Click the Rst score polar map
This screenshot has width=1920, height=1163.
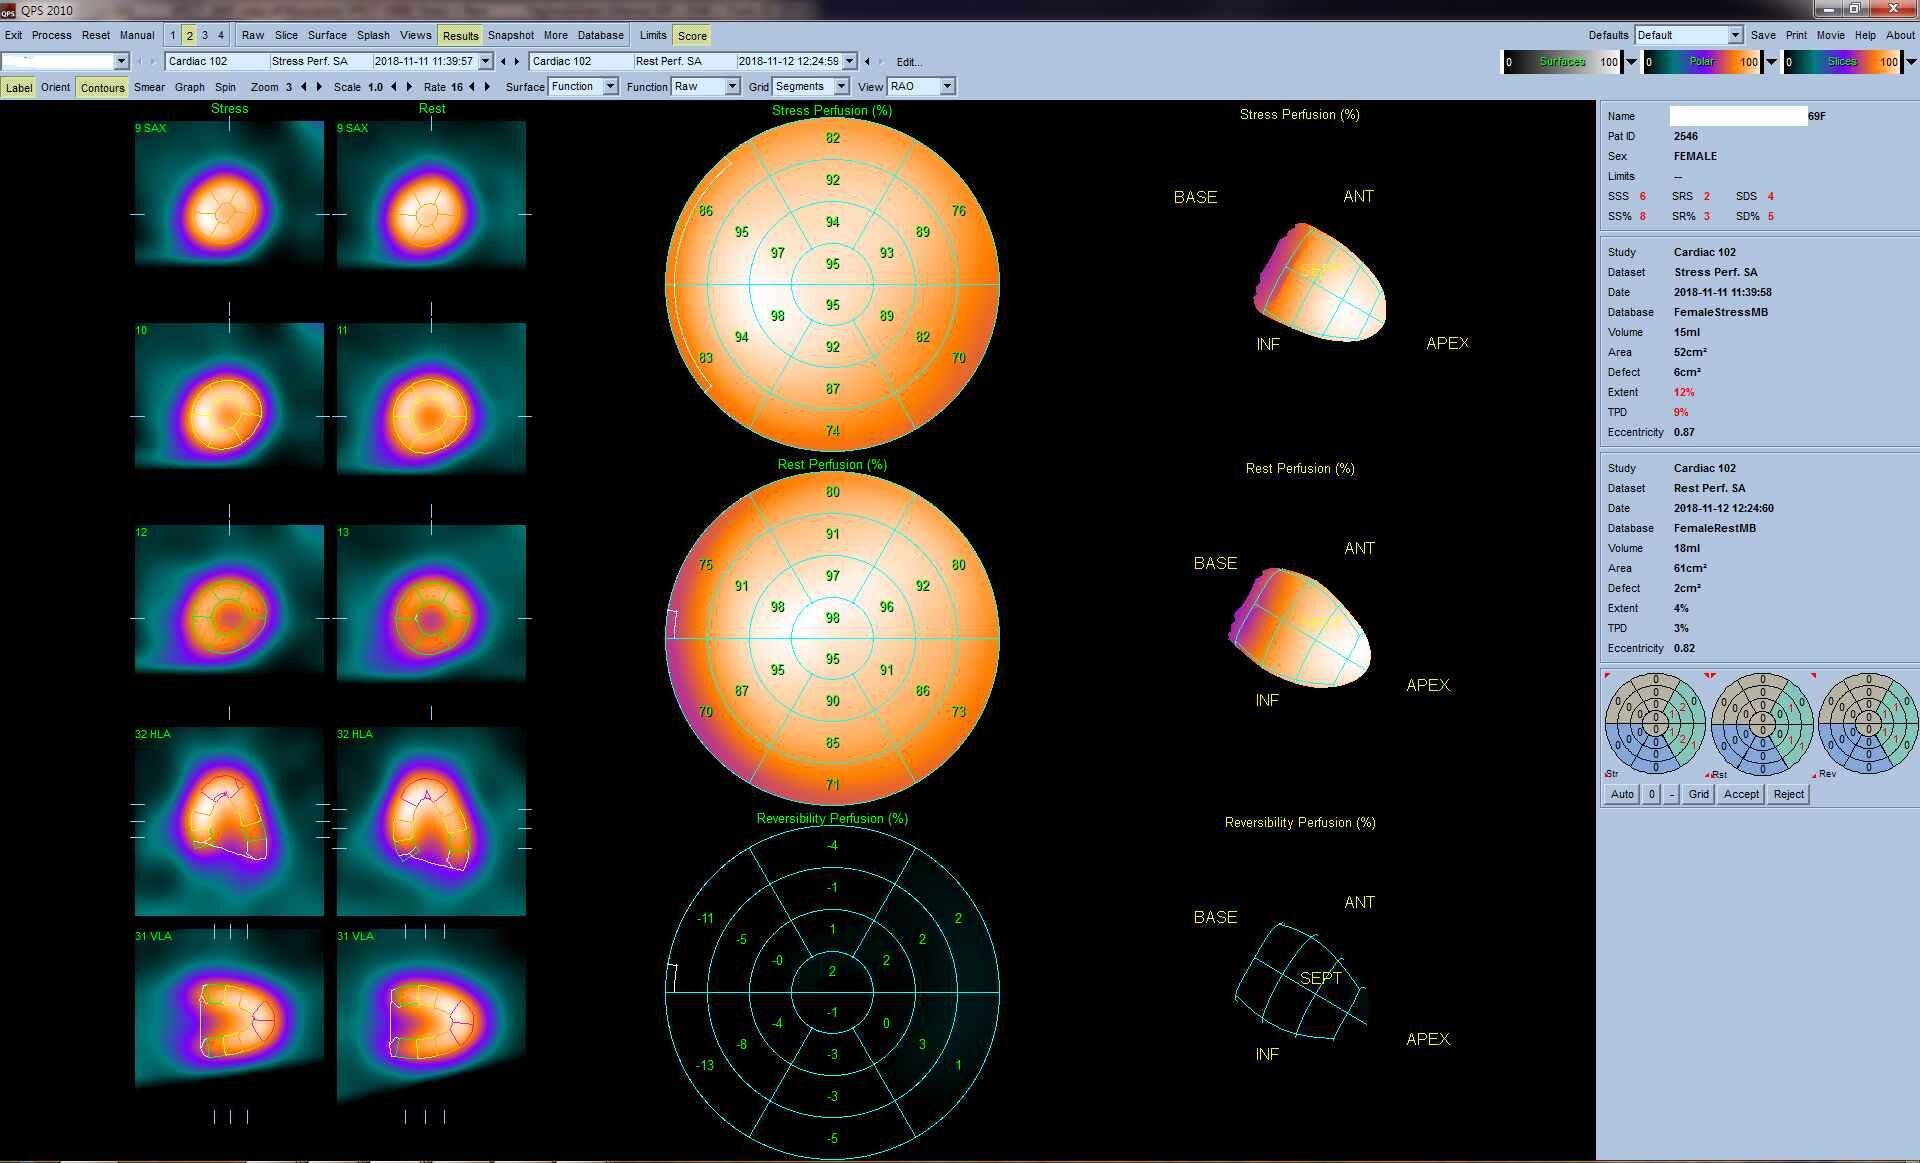(1762, 724)
